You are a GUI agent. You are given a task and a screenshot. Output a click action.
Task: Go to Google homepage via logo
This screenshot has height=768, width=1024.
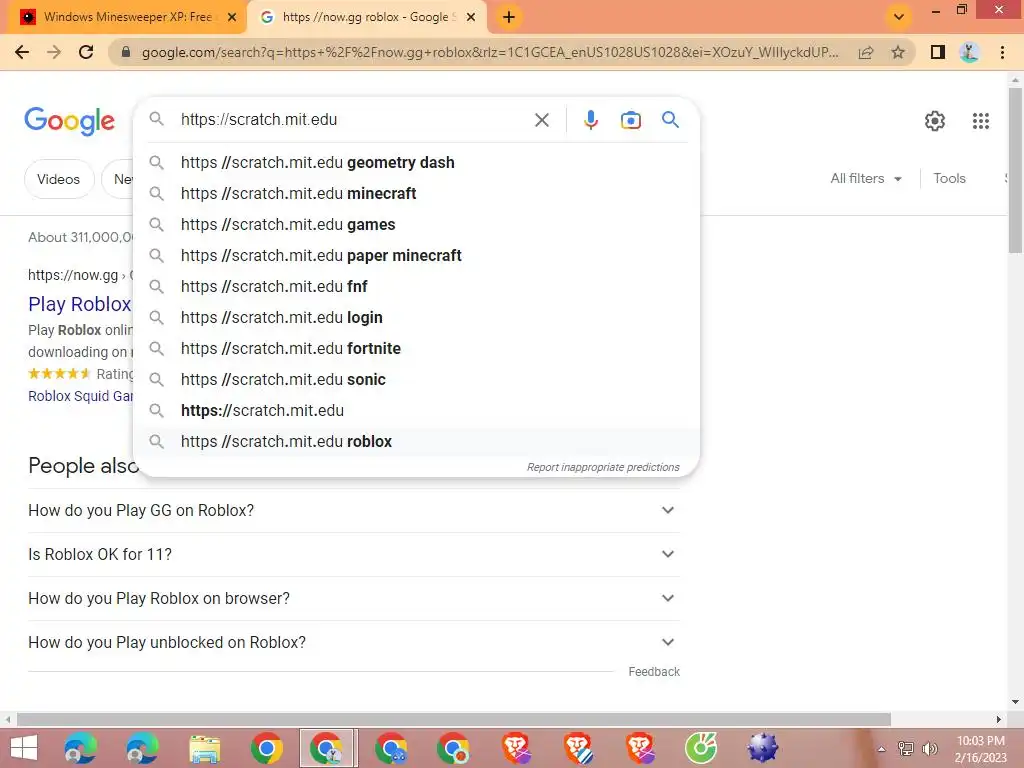pyautogui.click(x=69, y=121)
